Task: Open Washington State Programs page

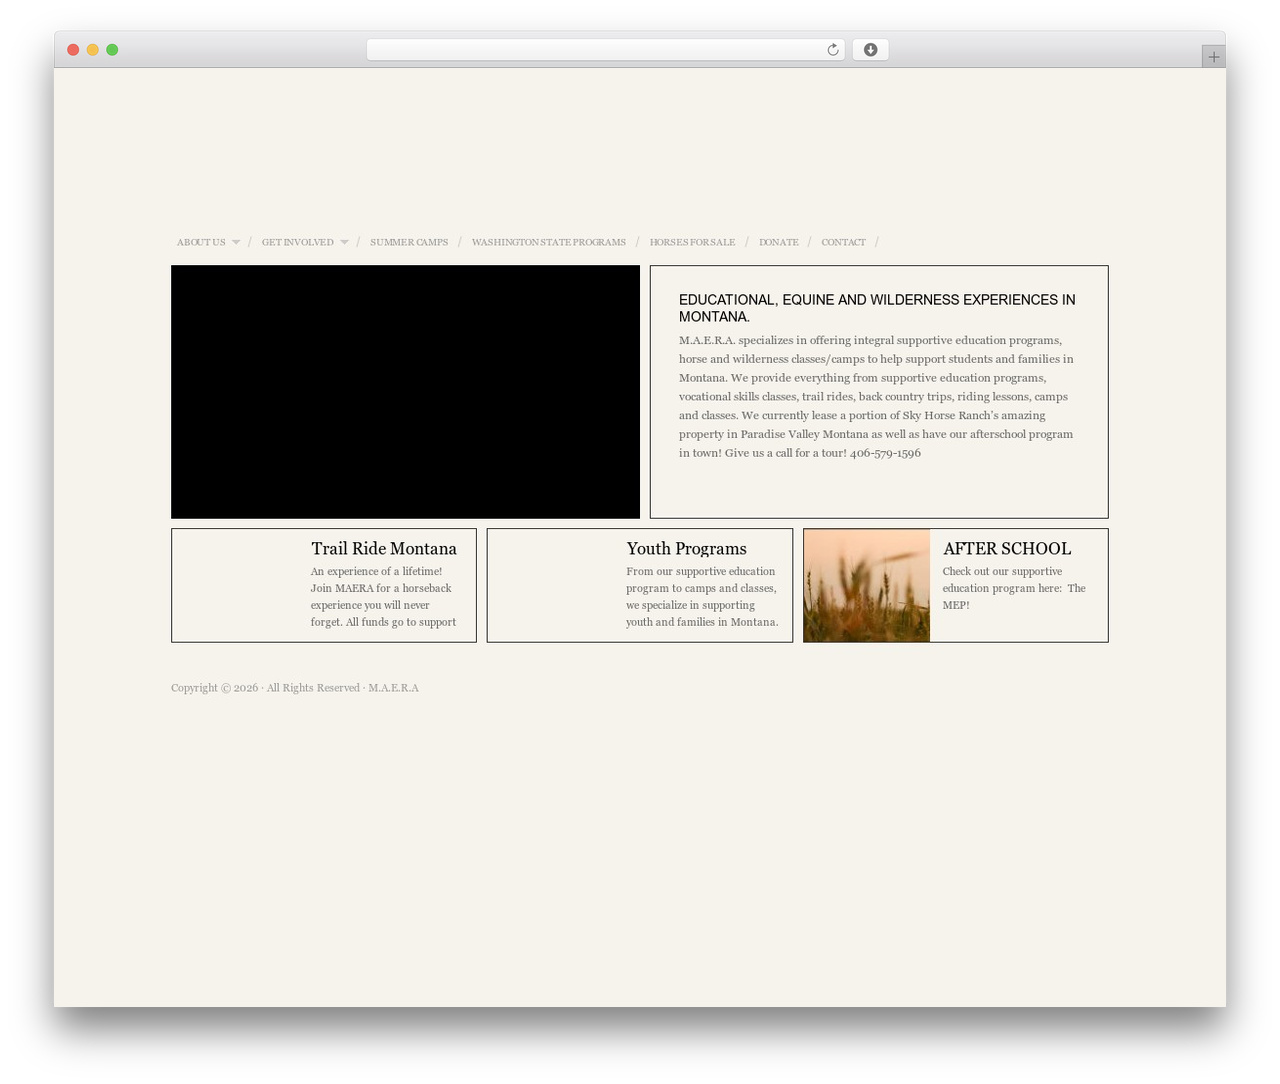Action: pos(549,242)
